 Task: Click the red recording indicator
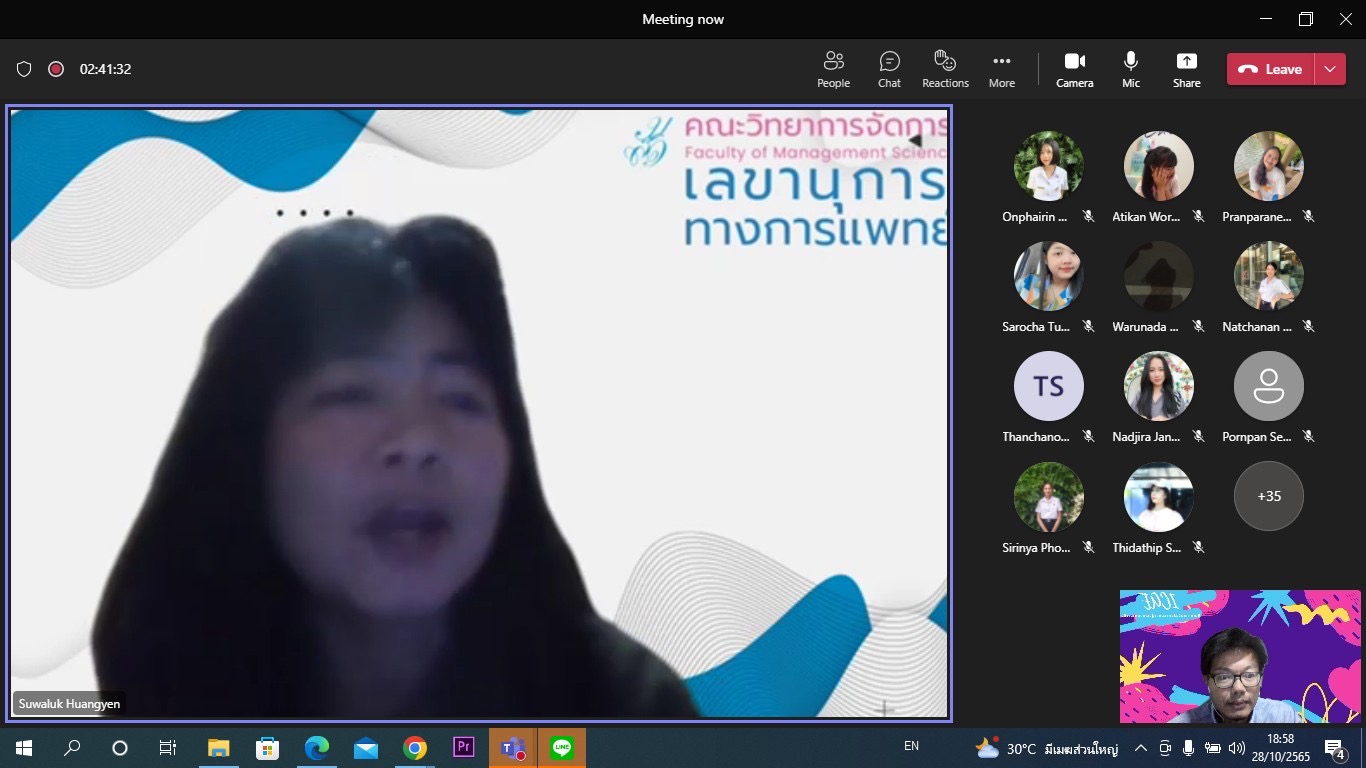point(56,69)
